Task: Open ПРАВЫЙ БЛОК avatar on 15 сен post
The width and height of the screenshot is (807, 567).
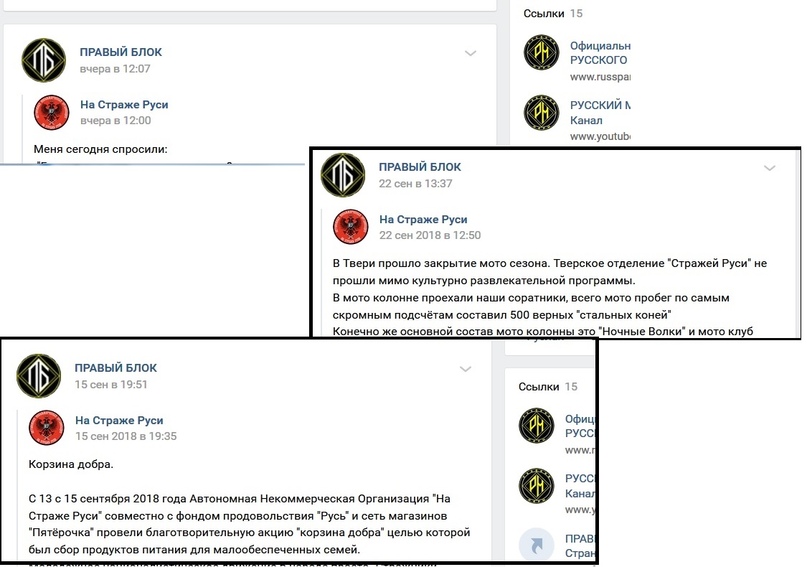Action: tap(39, 376)
